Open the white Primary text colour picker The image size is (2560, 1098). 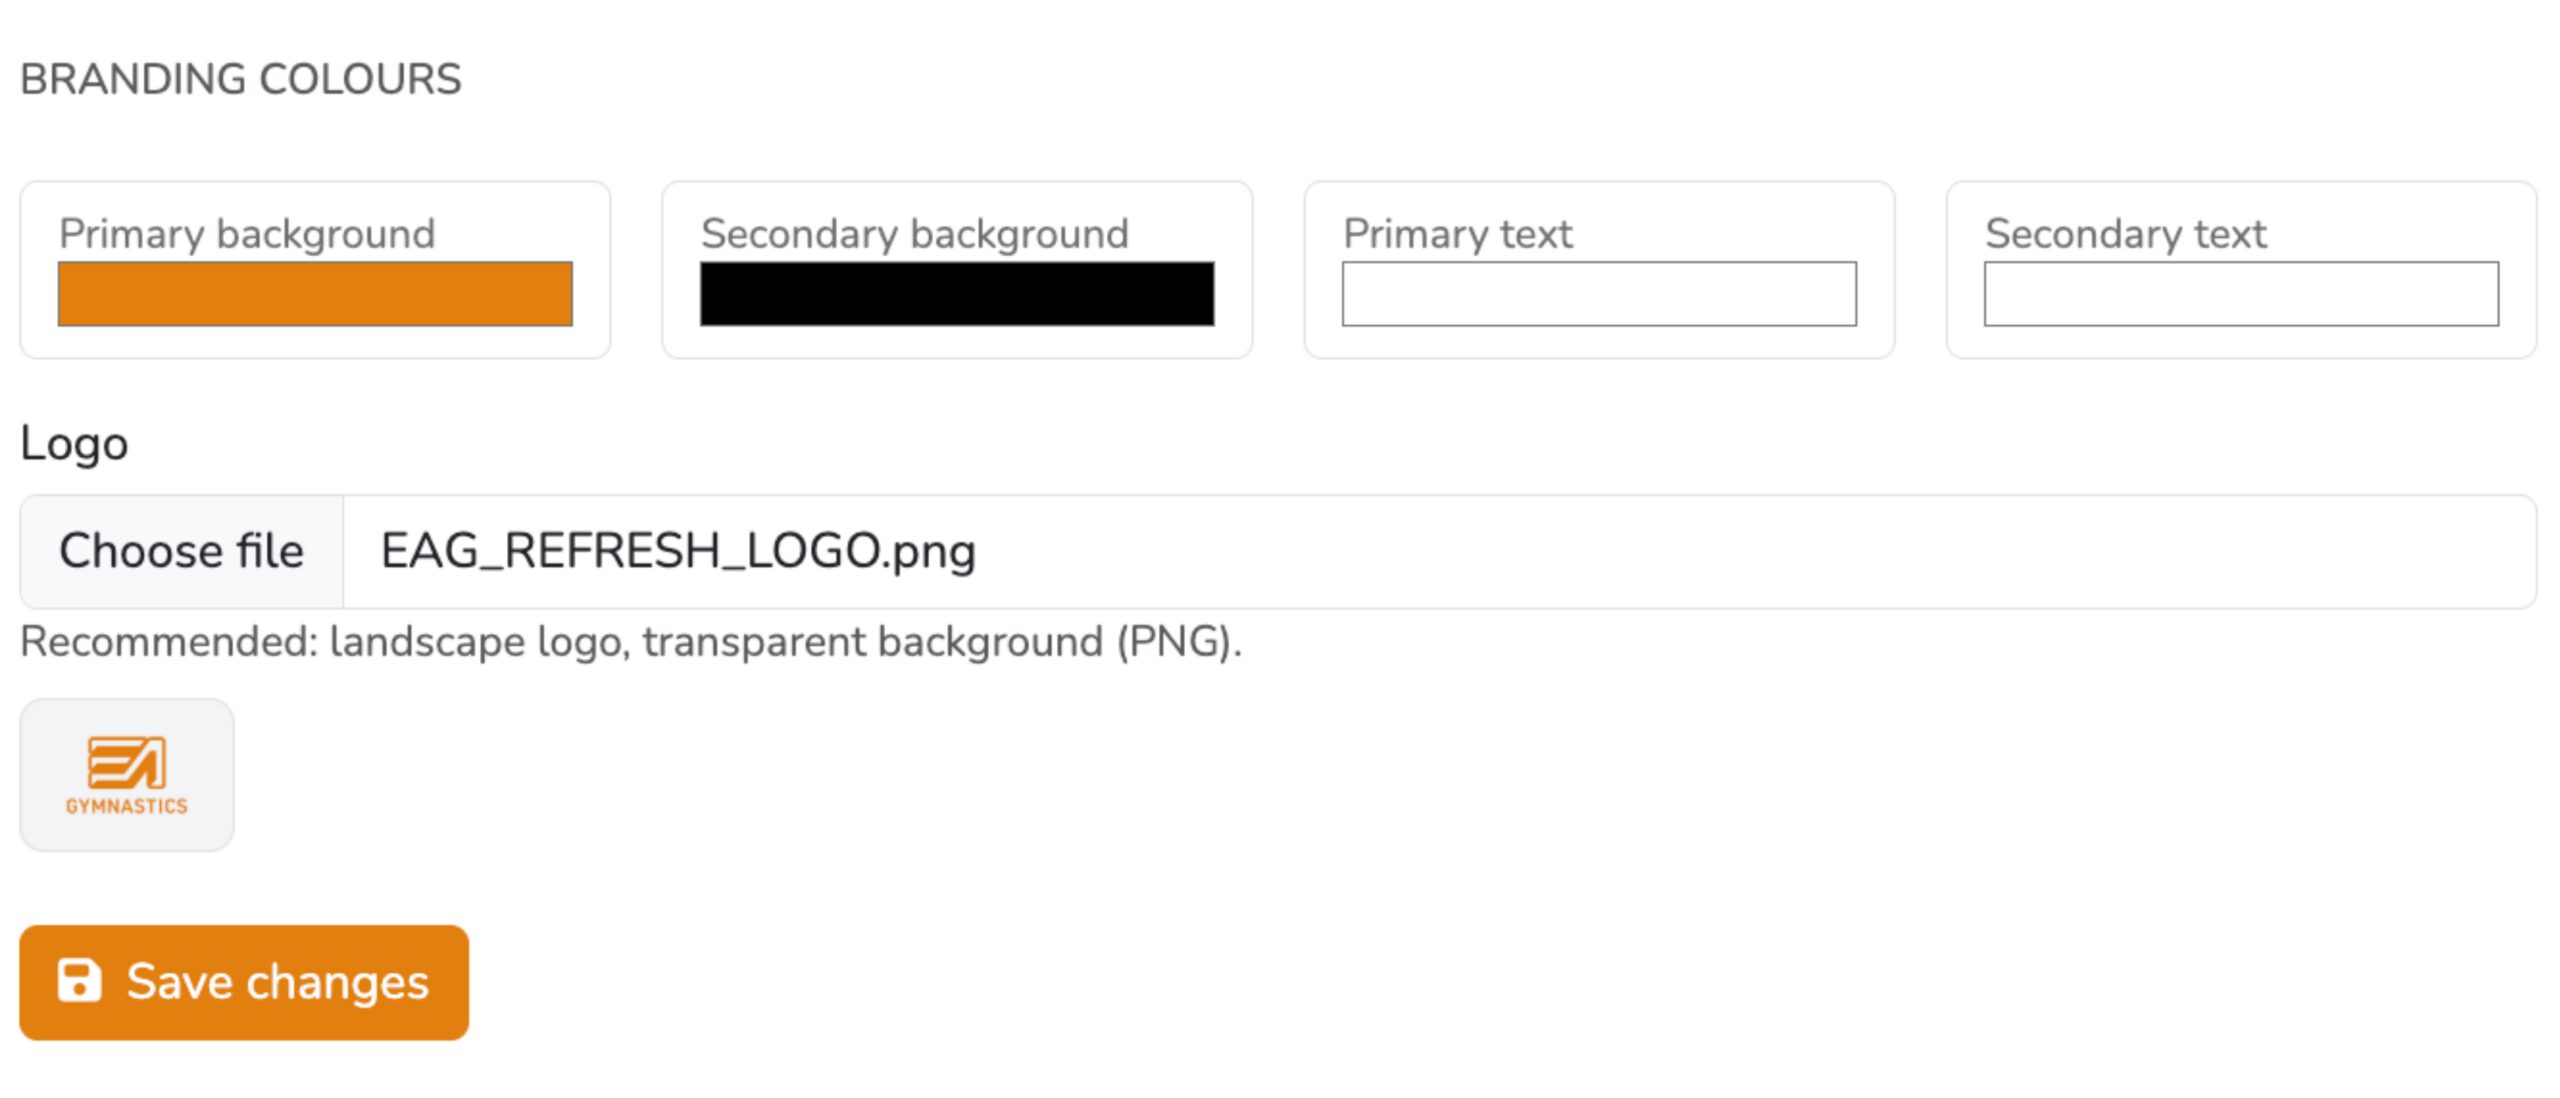pos(1599,294)
